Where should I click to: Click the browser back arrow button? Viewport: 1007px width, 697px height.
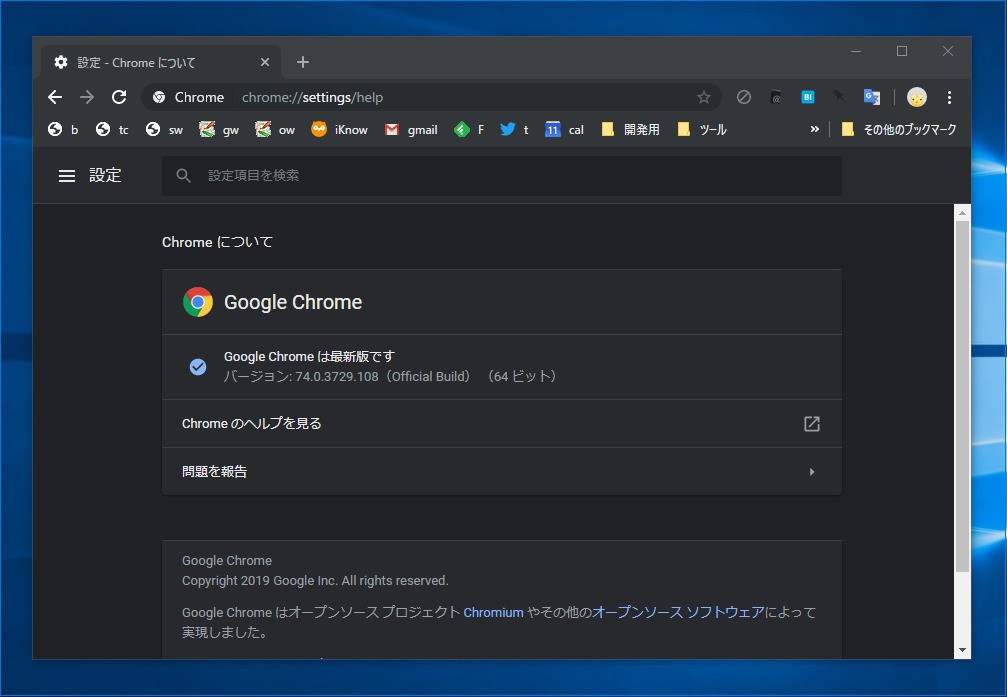(55, 97)
